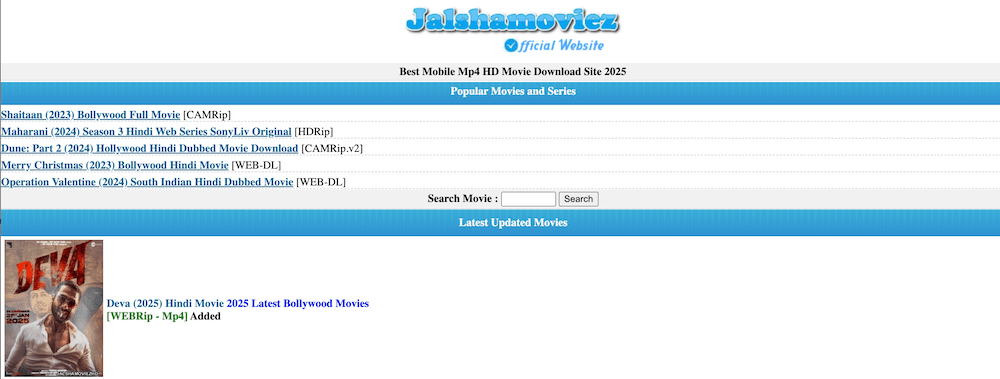Viewport: 1000px width, 379px height.
Task: Open Shaitaan (2023) Bollywood Full Movie link
Action: 91,115
